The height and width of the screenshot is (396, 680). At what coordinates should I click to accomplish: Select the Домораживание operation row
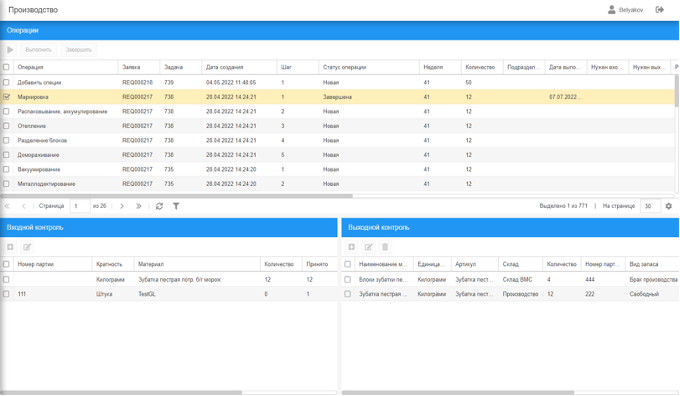point(337,155)
